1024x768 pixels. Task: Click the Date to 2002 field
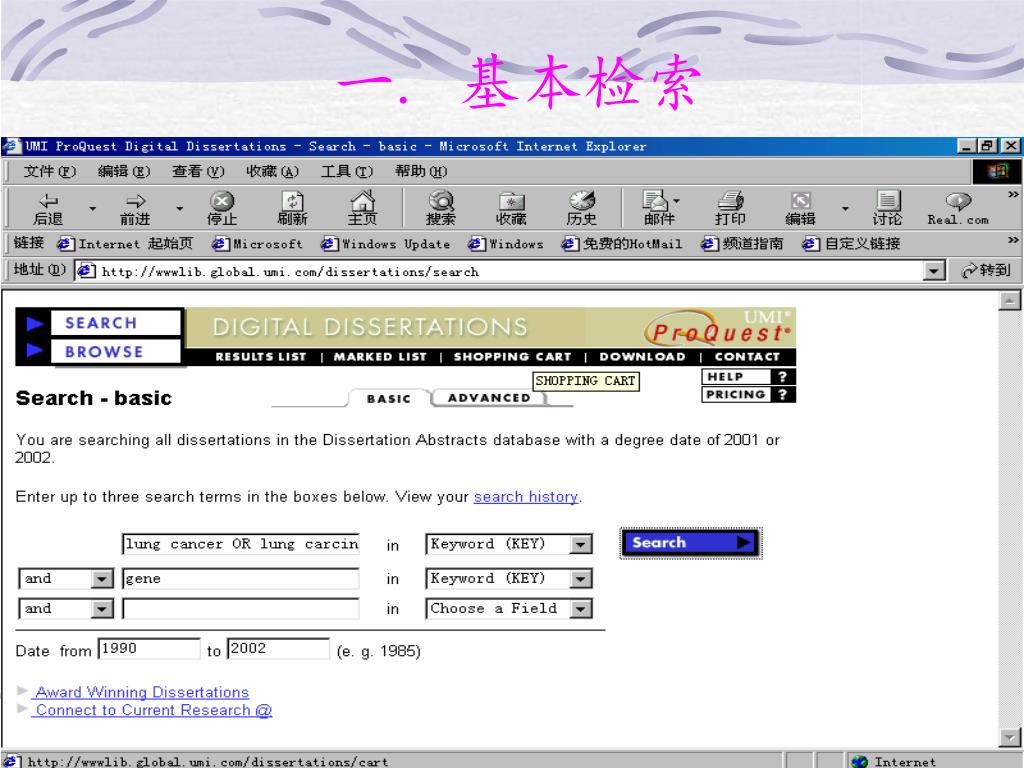coord(278,648)
